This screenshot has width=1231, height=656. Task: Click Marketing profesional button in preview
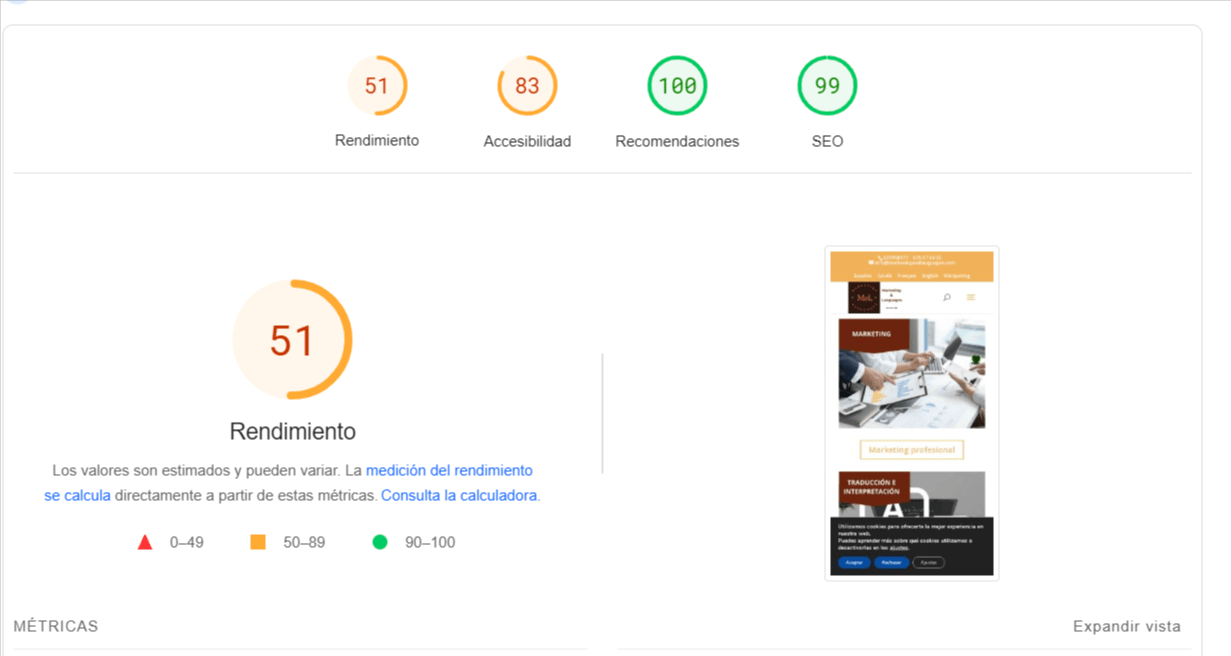(x=912, y=450)
